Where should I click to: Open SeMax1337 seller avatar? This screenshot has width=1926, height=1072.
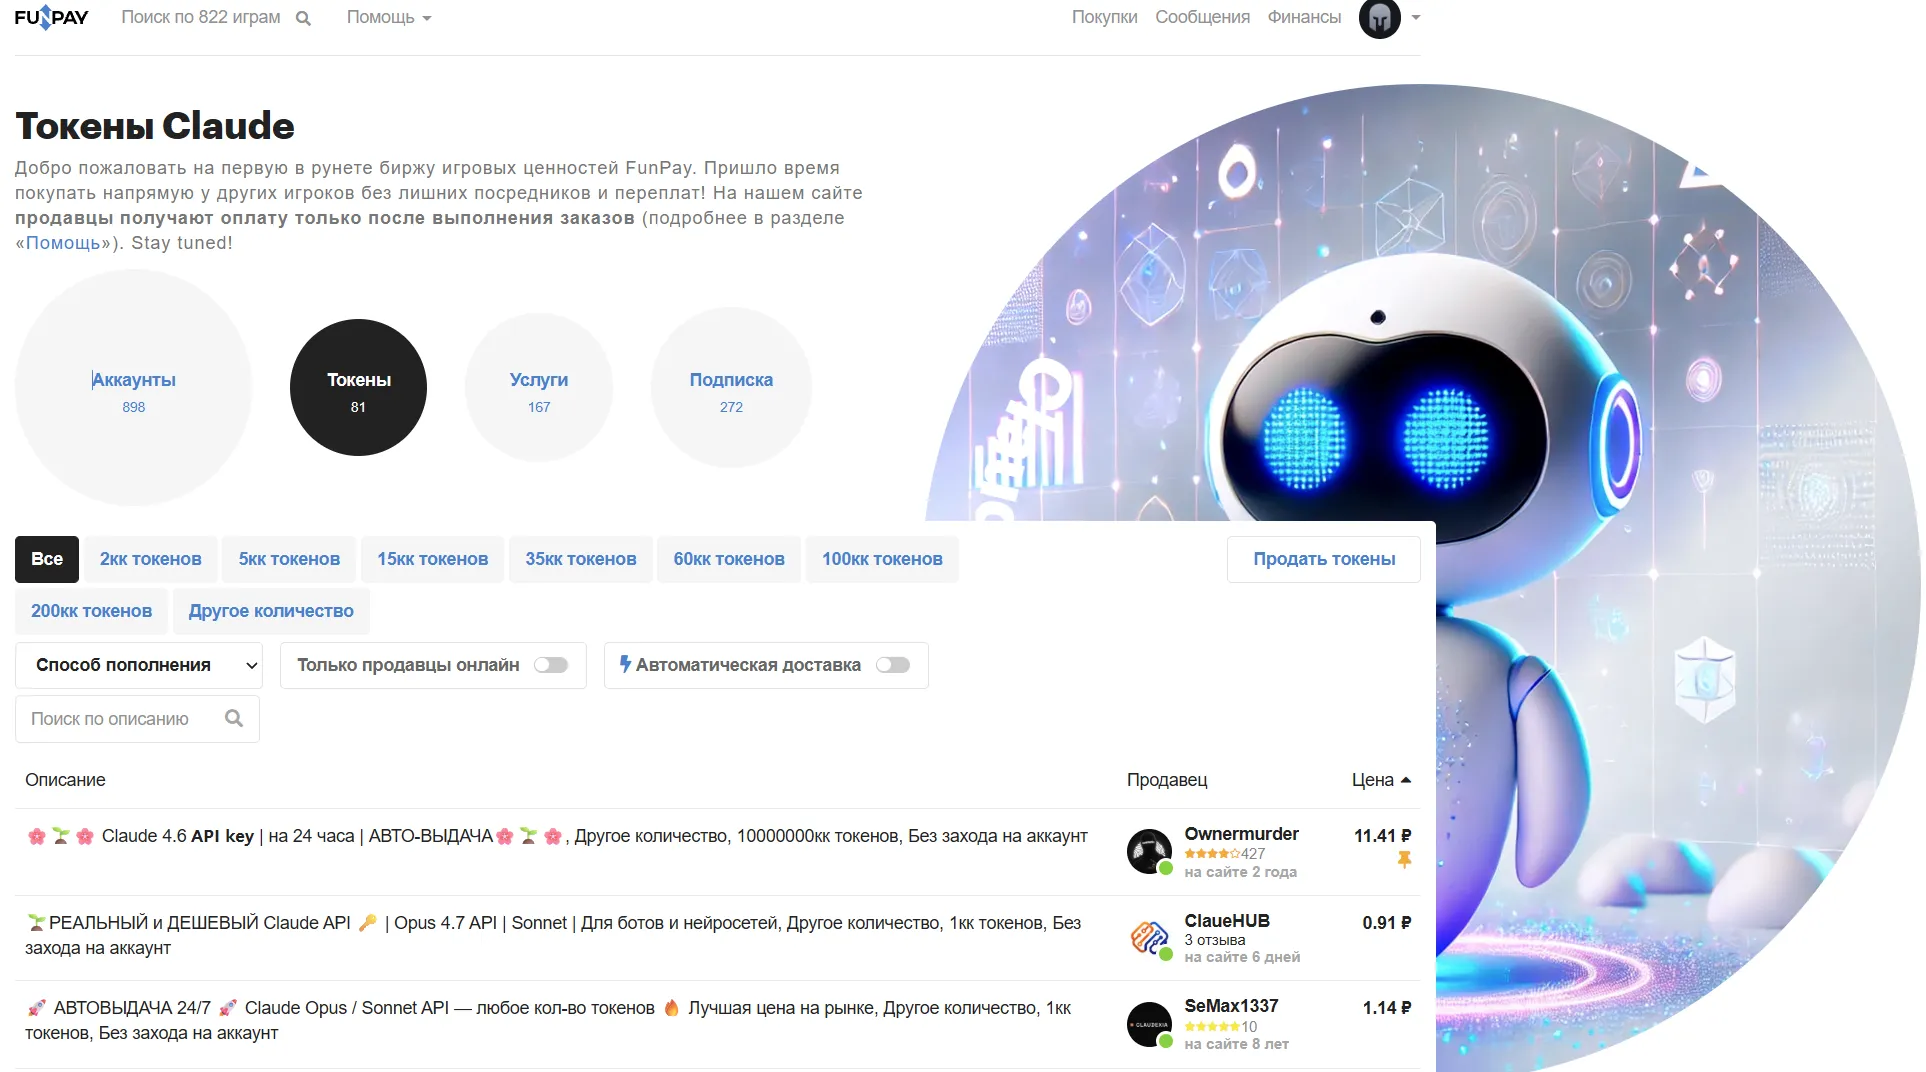[1149, 1024]
